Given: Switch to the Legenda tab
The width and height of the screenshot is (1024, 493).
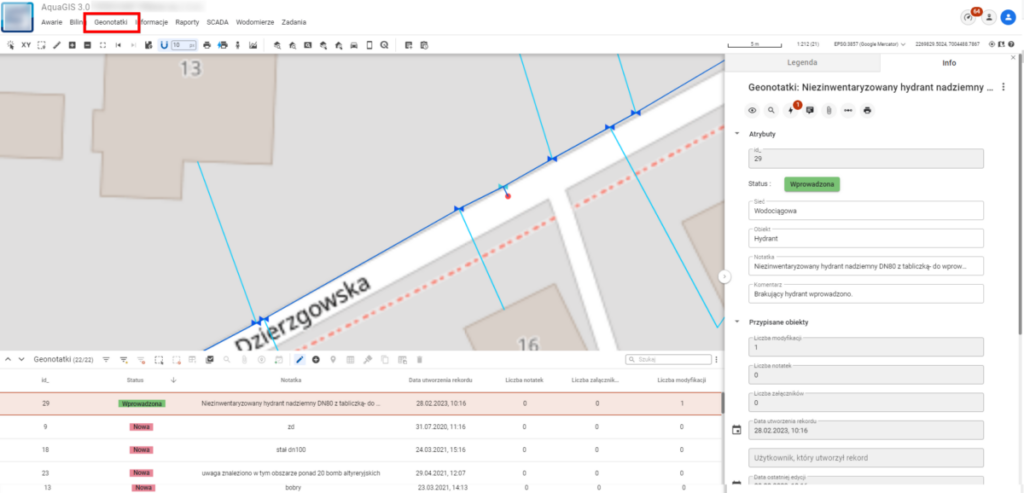Looking at the screenshot, I should [x=802, y=63].
